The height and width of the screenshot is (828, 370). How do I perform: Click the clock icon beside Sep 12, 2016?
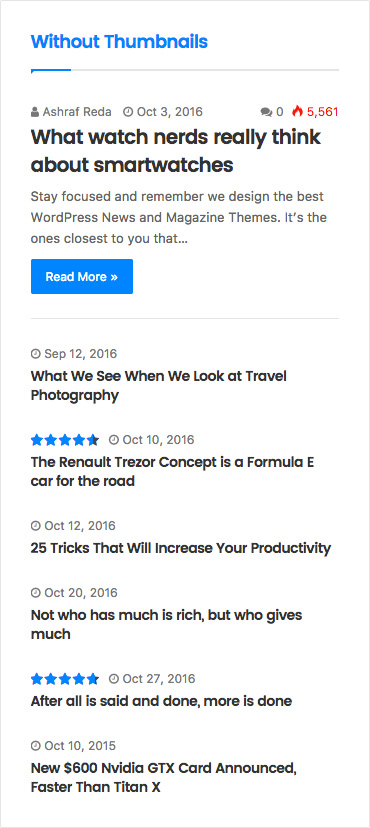click(36, 353)
